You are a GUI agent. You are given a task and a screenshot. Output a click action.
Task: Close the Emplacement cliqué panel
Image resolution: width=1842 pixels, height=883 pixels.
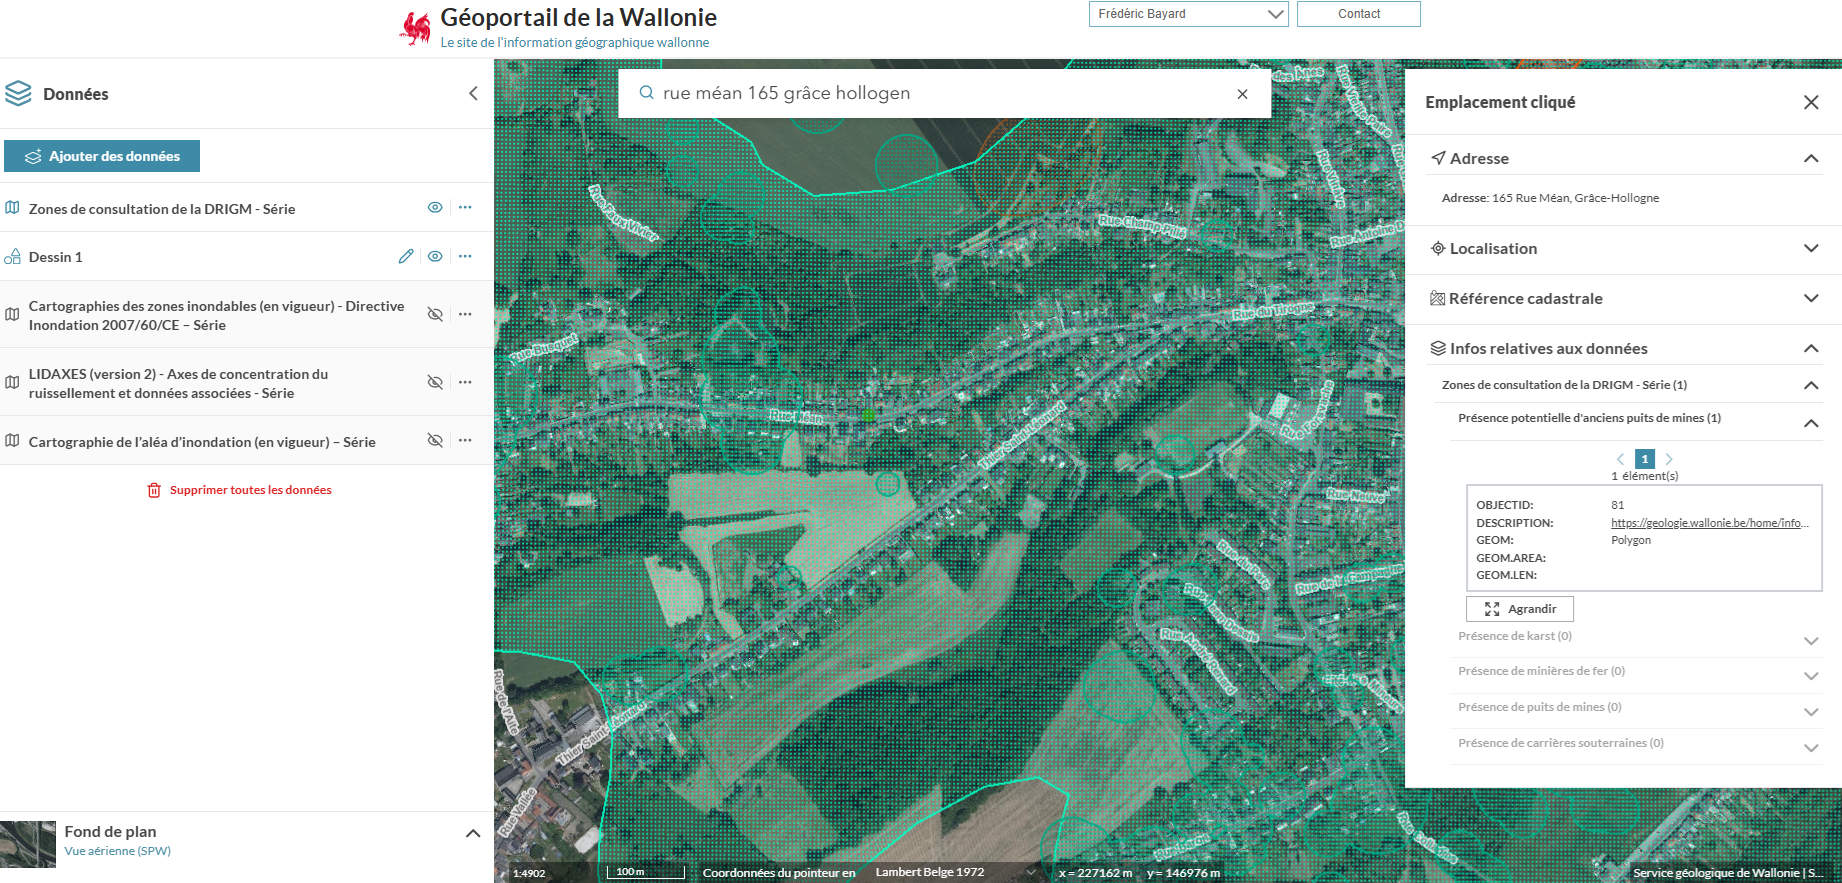(x=1810, y=102)
